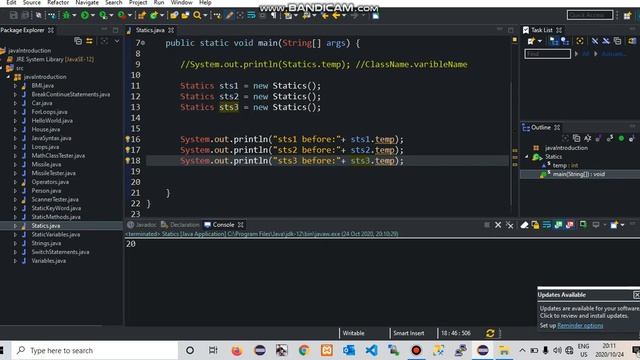Click the Task View taskbar icon

[213, 351]
